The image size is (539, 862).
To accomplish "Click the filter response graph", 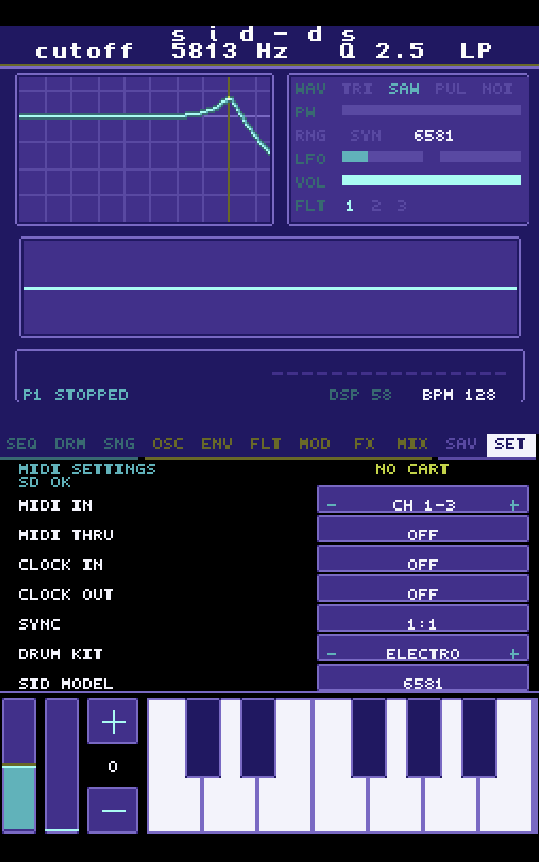I will coord(145,149).
